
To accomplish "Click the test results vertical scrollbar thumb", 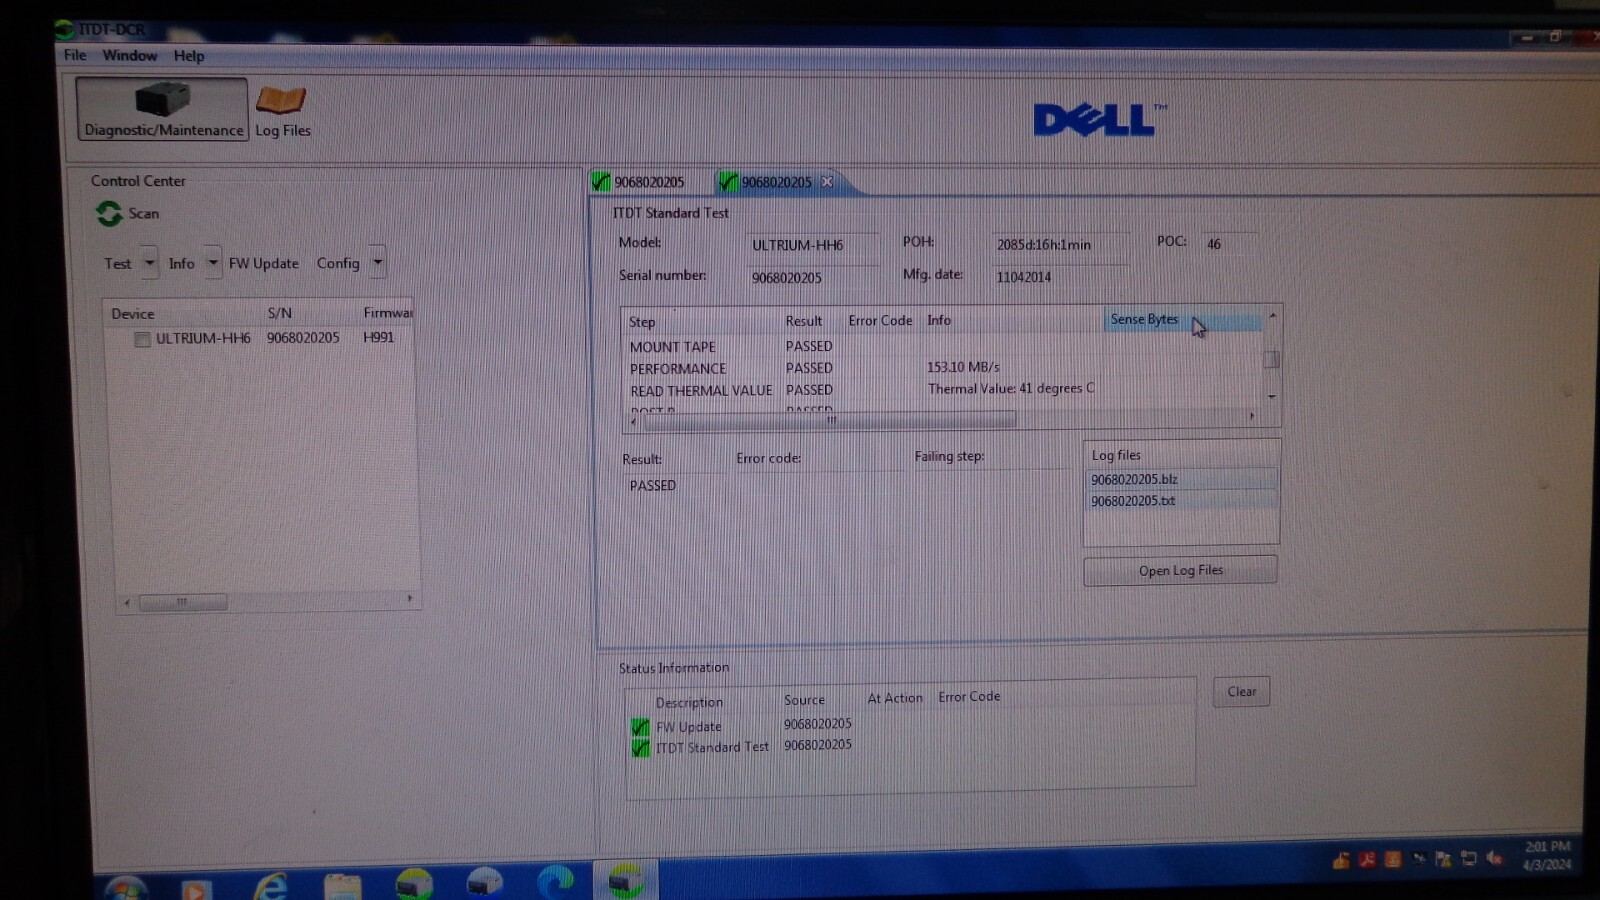I will tap(1271, 359).
